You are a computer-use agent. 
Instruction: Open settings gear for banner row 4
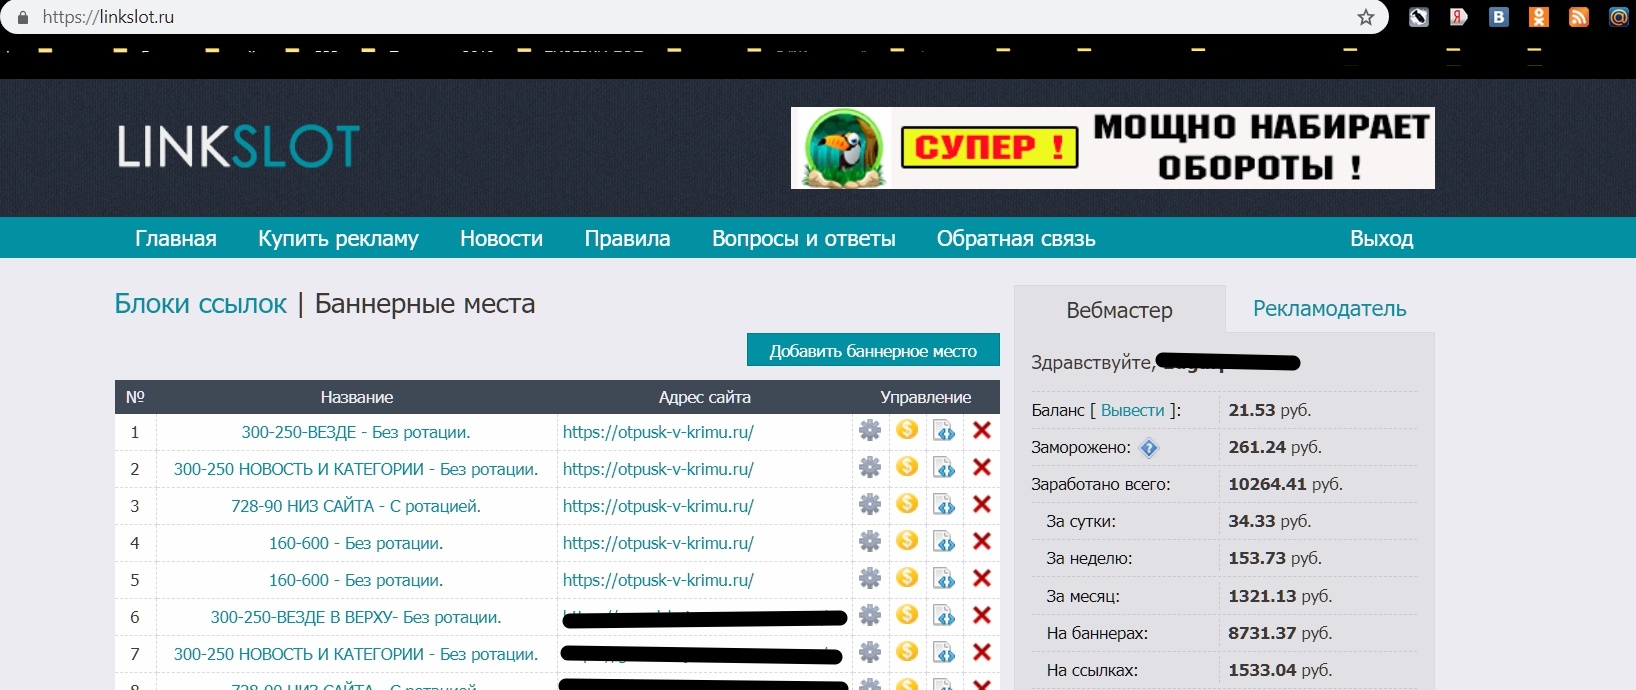[870, 542]
